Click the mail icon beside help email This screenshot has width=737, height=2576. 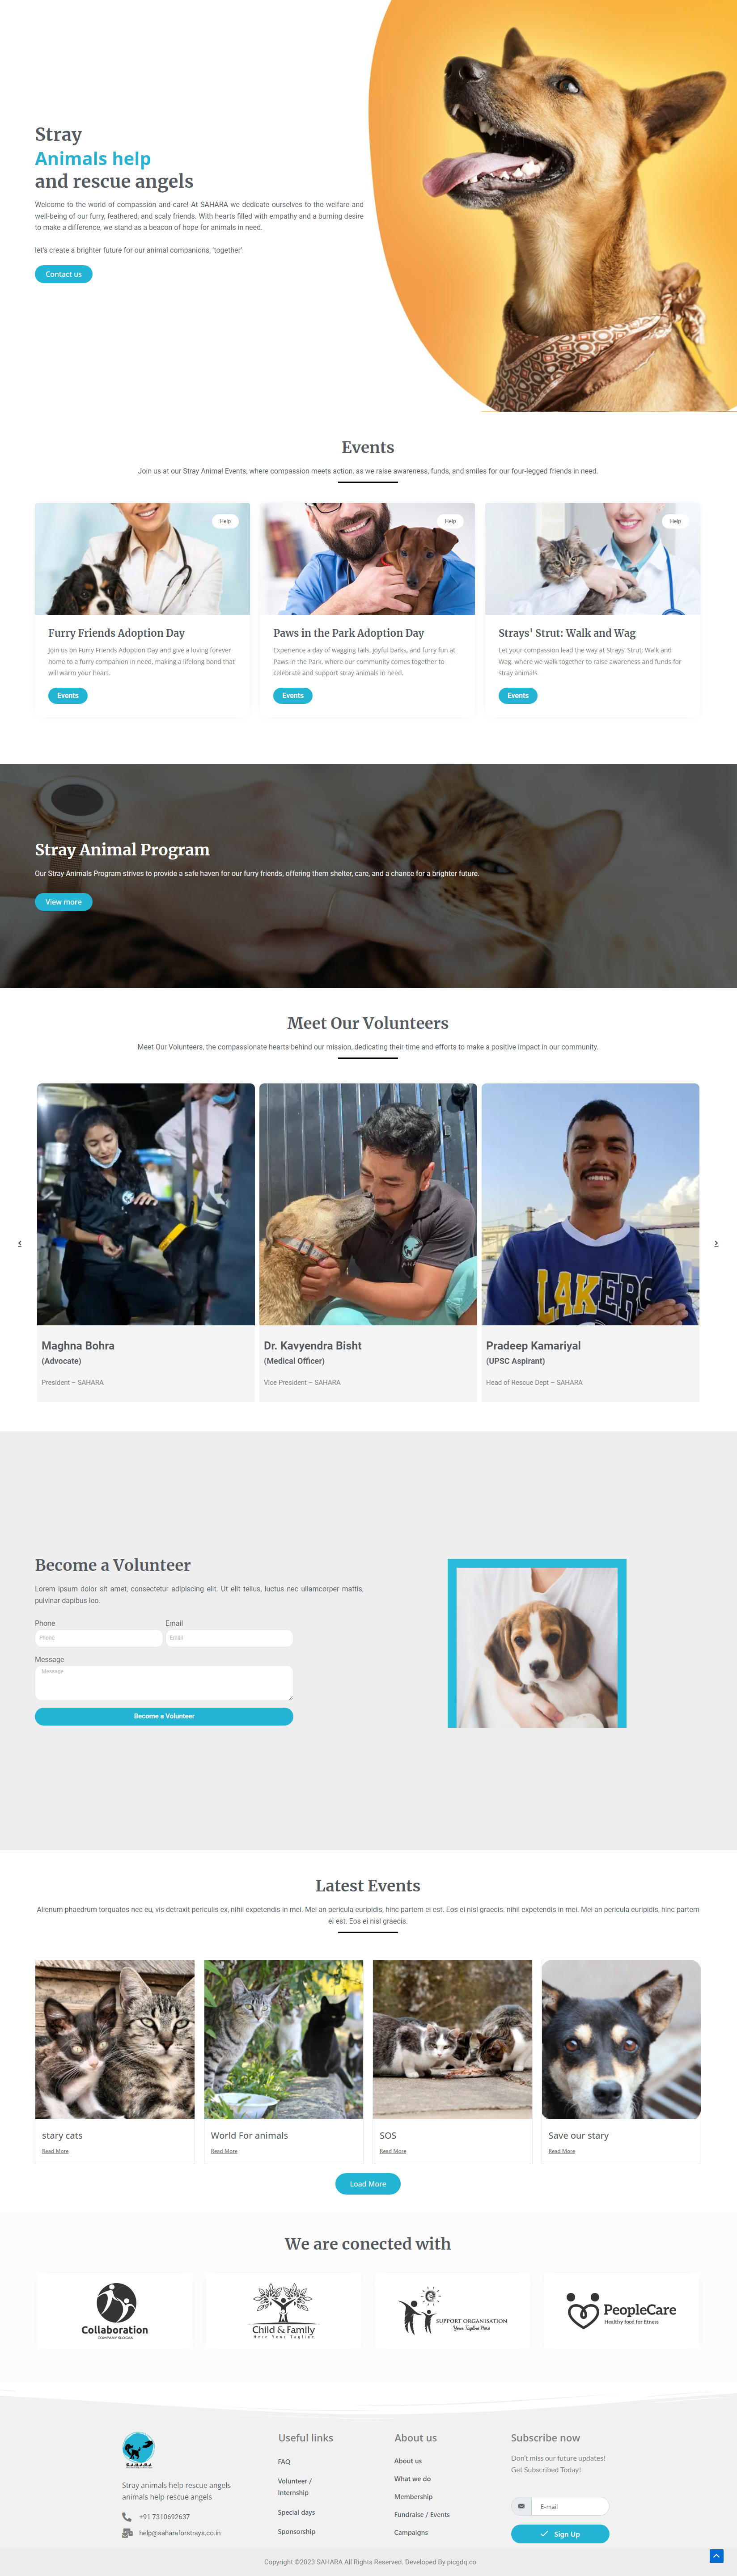tap(127, 2533)
